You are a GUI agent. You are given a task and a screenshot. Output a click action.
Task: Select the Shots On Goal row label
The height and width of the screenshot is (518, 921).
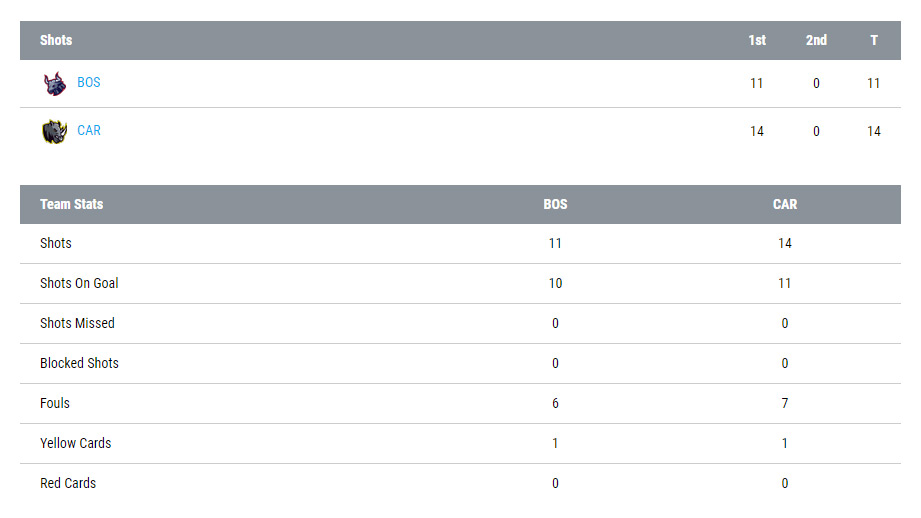[x=79, y=283]
